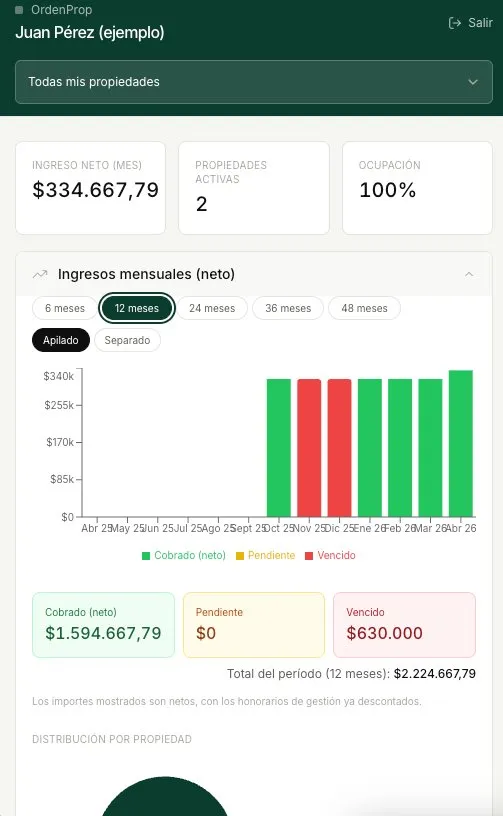Image resolution: width=503 pixels, height=816 pixels.
Task: Click the OrdenProp logo square icon
Action: pyautogui.click(x=19, y=10)
